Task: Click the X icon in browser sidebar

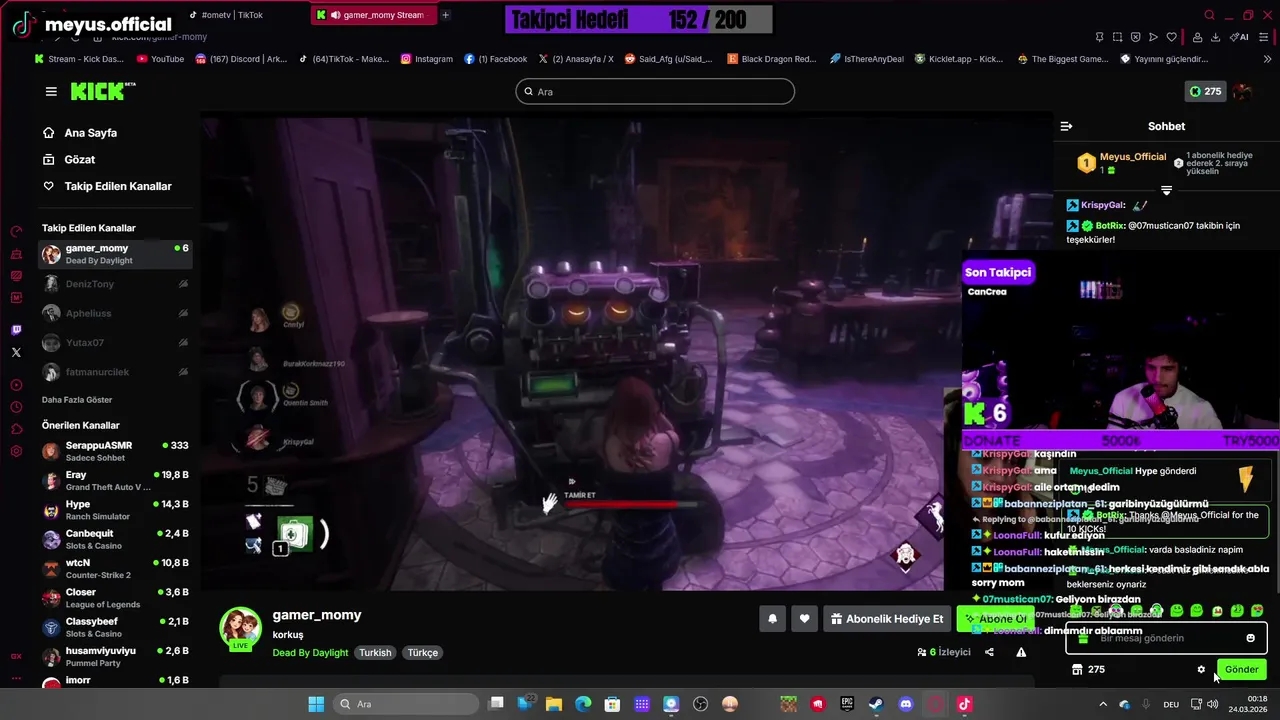Action: (x=16, y=352)
